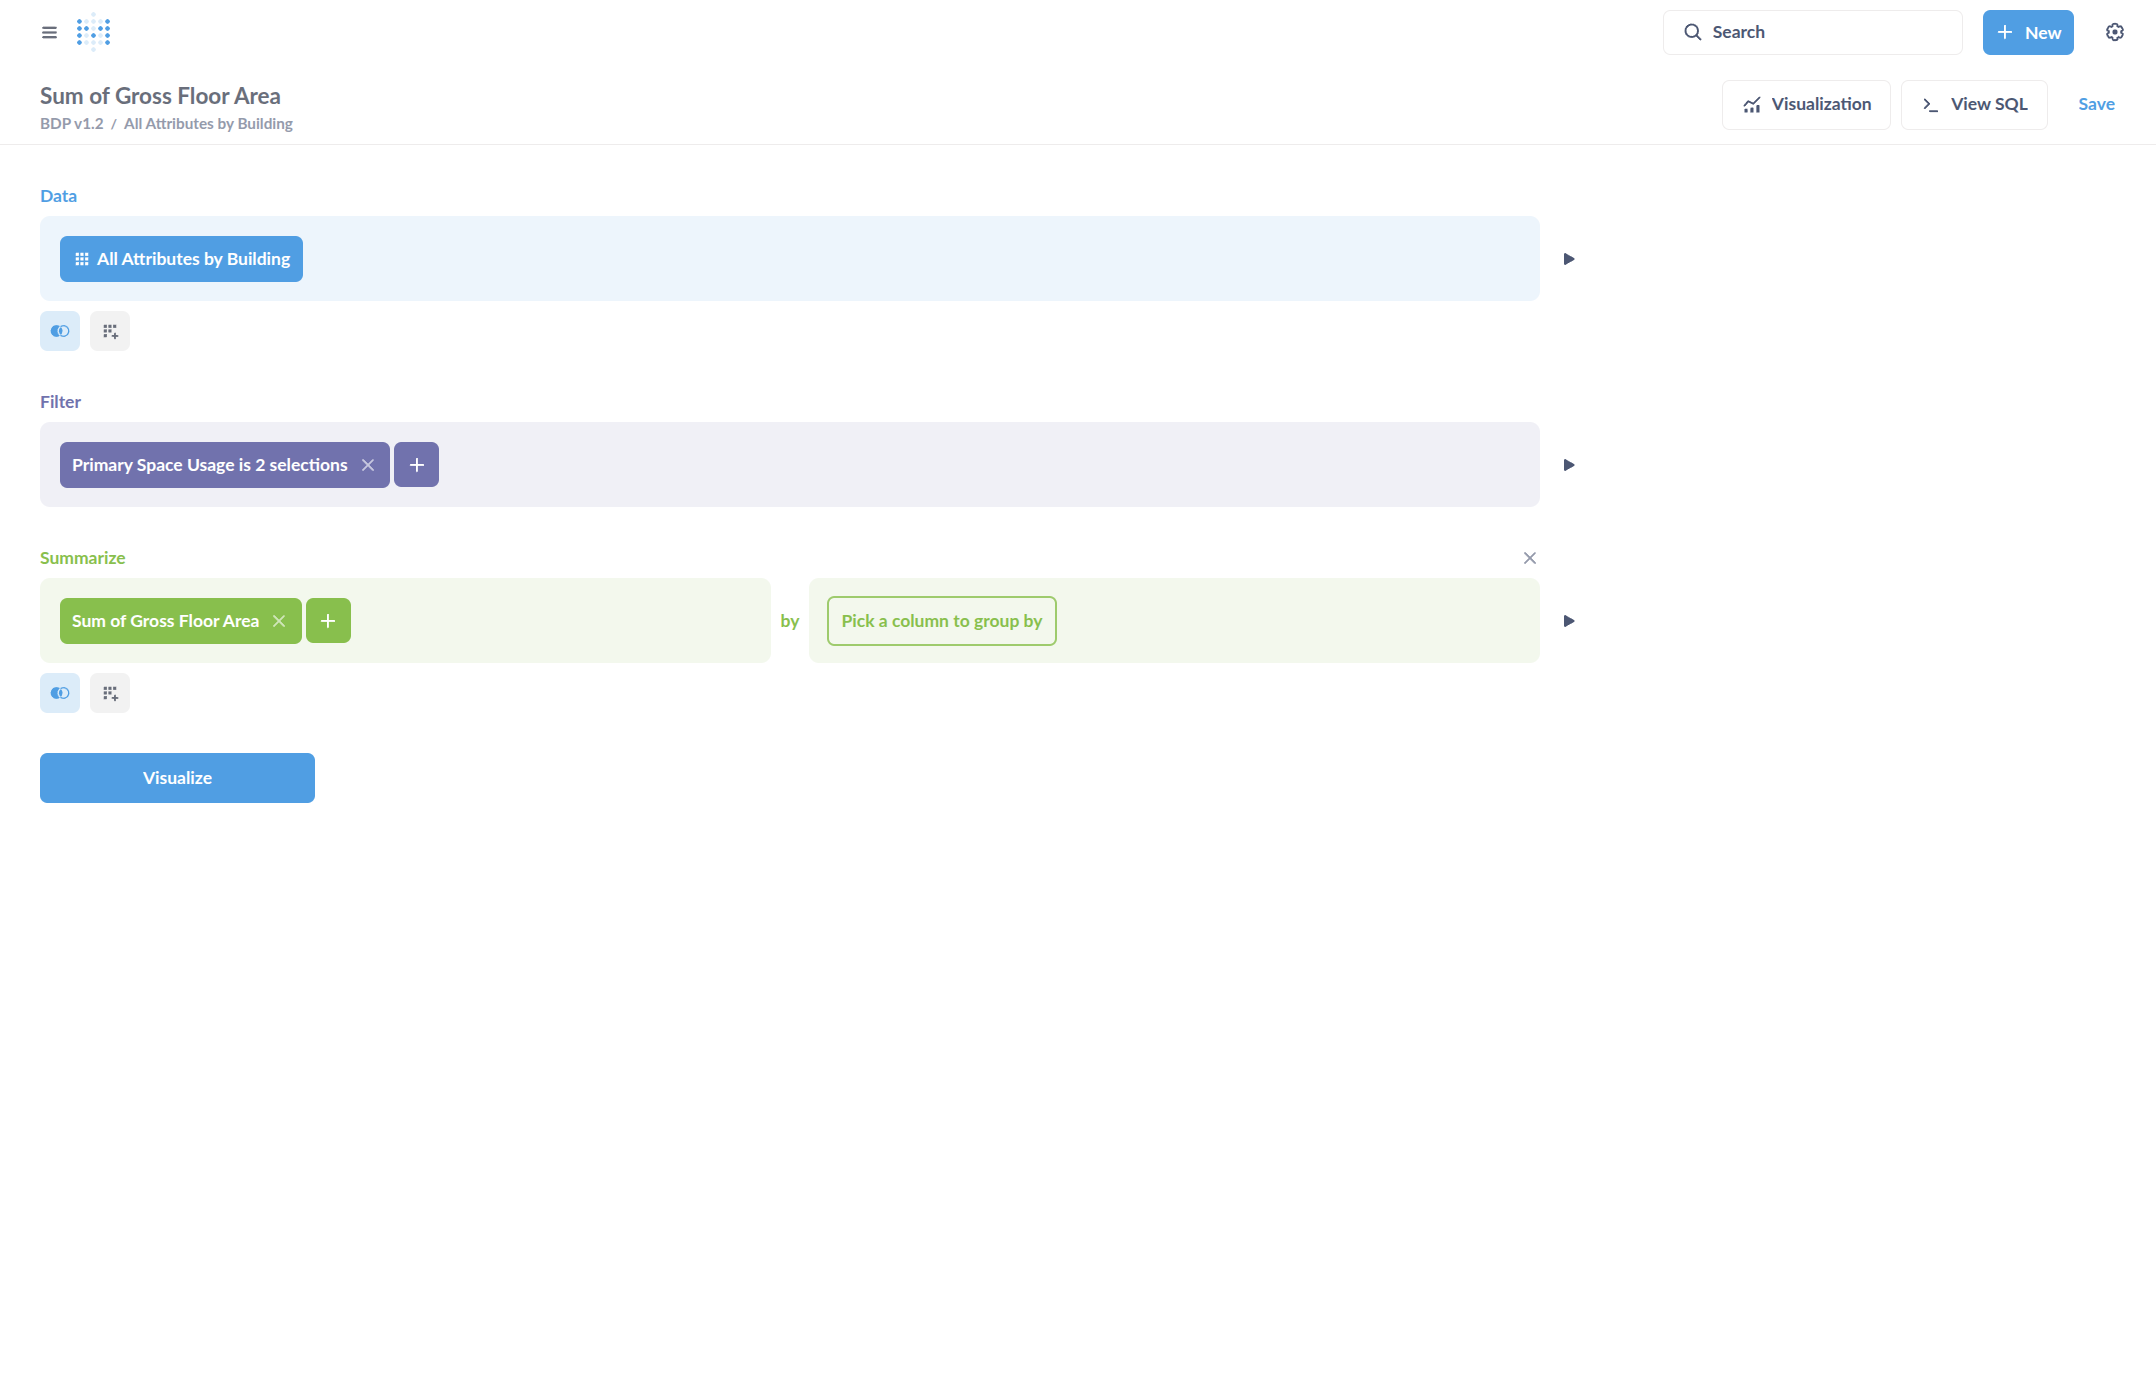Screen dimensions: 2156x1389
Task: Delete the Summarize step
Action: (x=1529, y=558)
